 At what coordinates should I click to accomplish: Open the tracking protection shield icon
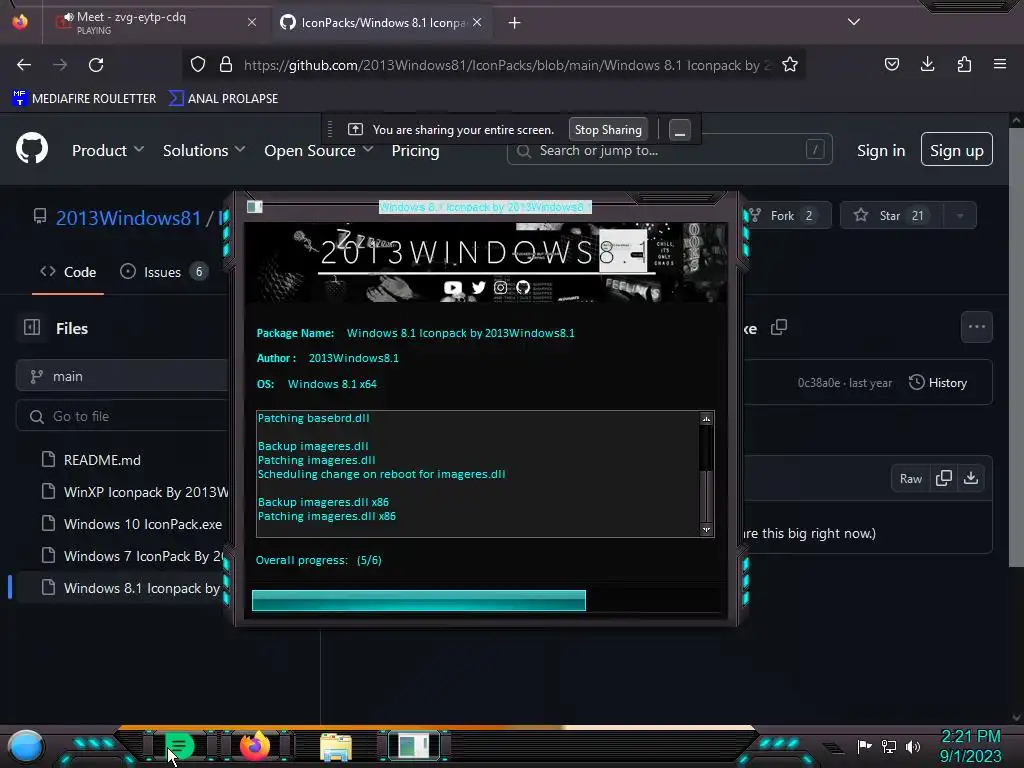pos(198,65)
